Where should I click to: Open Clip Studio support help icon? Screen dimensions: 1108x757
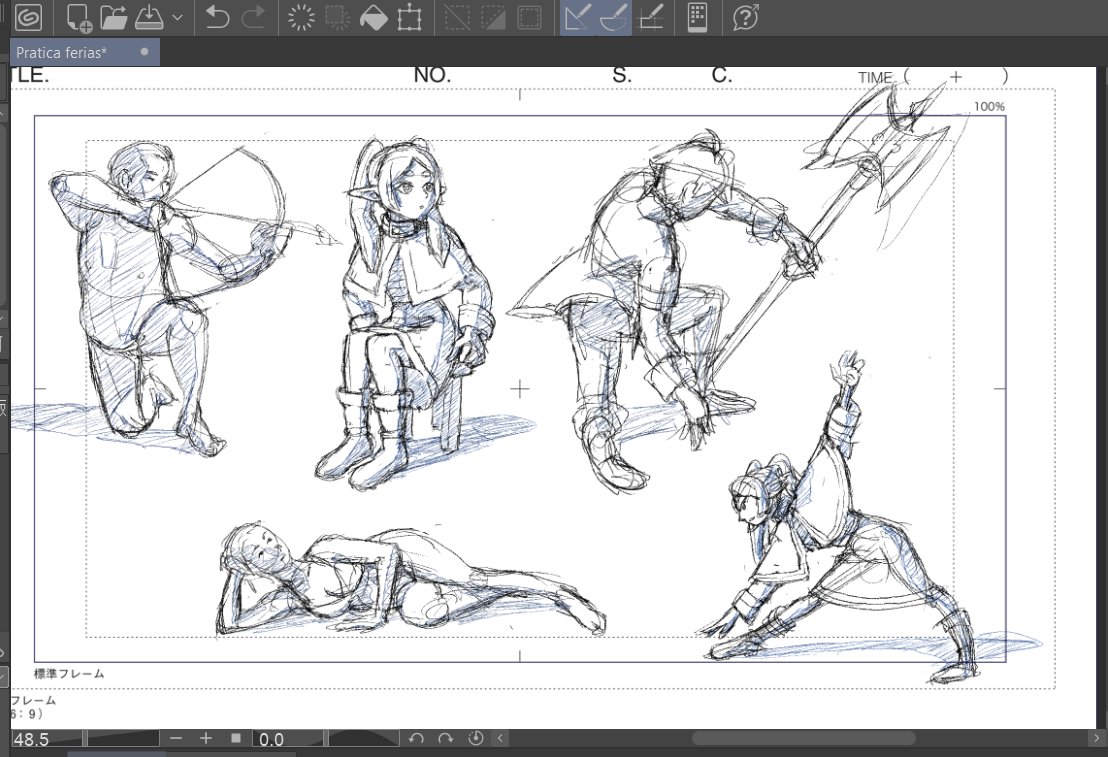[x=745, y=17]
